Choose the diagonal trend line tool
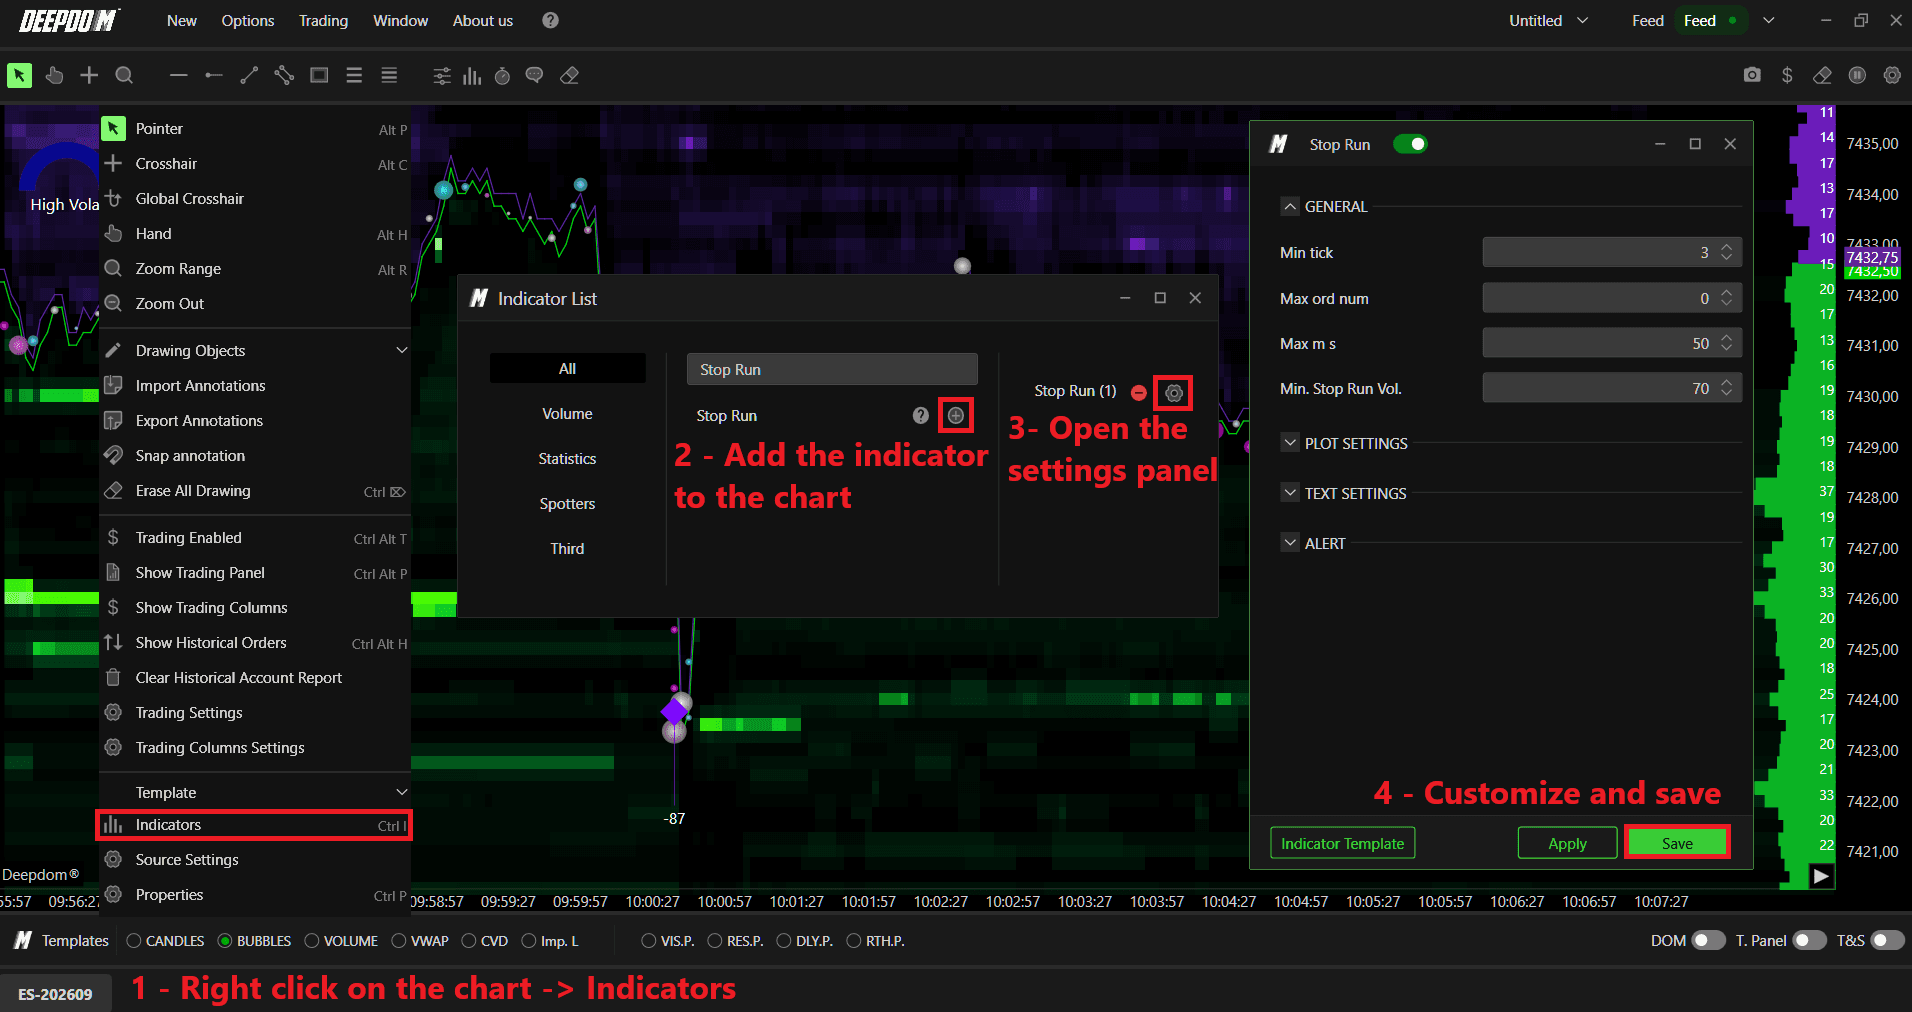The height and width of the screenshot is (1012, 1912). click(x=249, y=75)
